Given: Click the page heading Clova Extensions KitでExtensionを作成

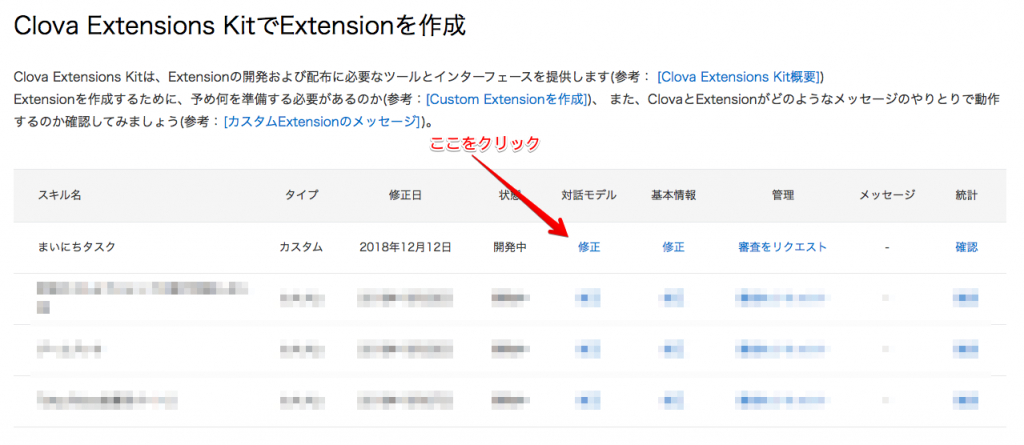Looking at the screenshot, I should point(240,26).
